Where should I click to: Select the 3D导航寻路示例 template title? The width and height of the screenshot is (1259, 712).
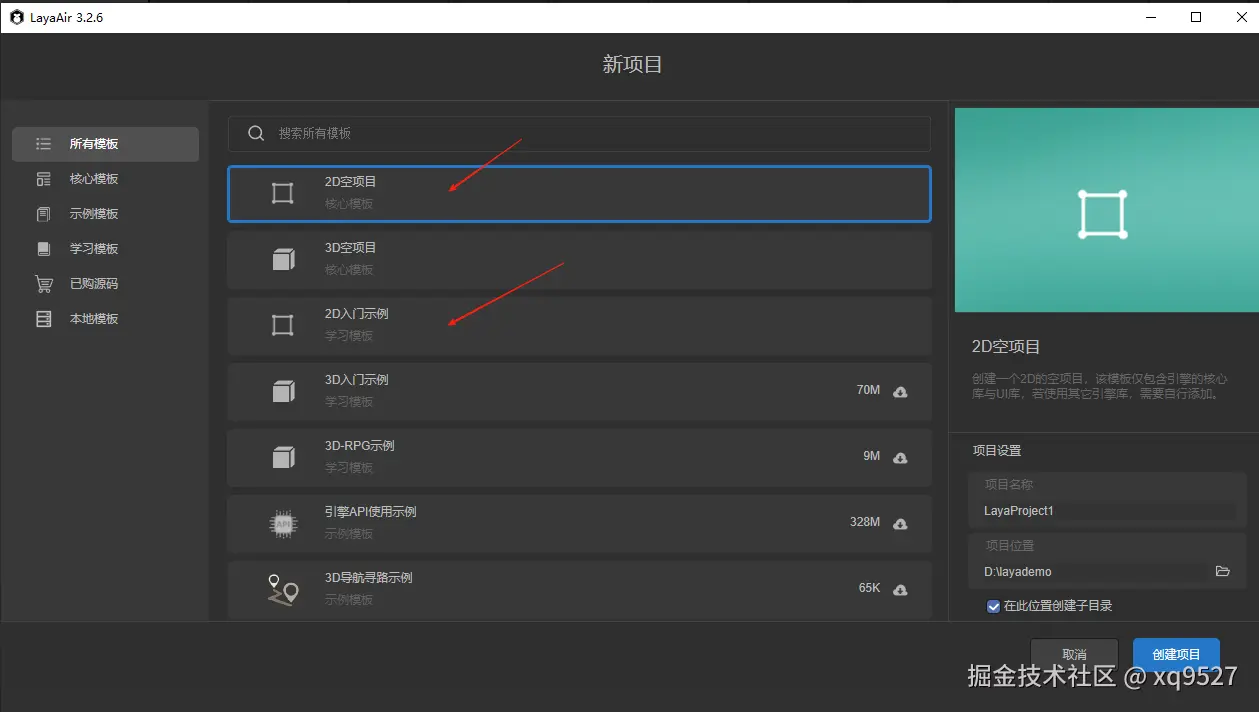368,578
